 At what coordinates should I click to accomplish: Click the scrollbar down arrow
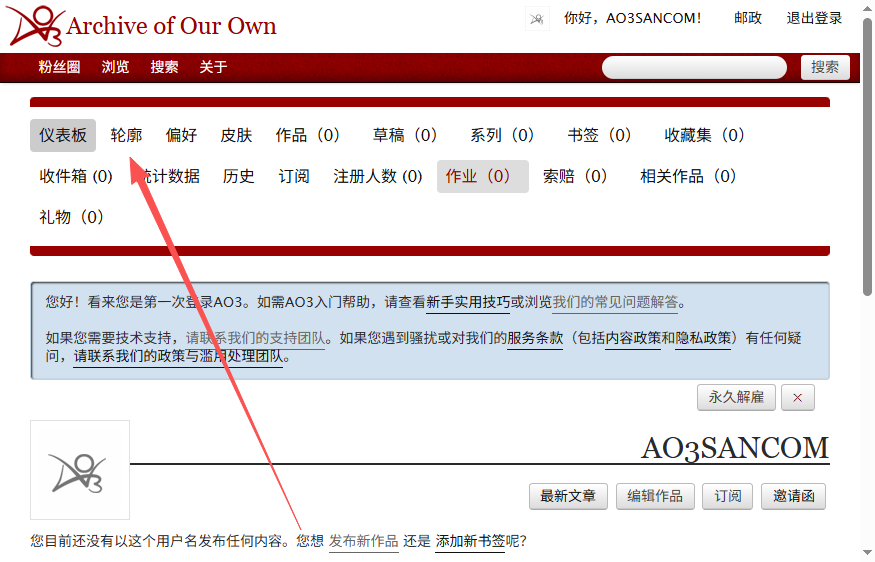pos(867,554)
